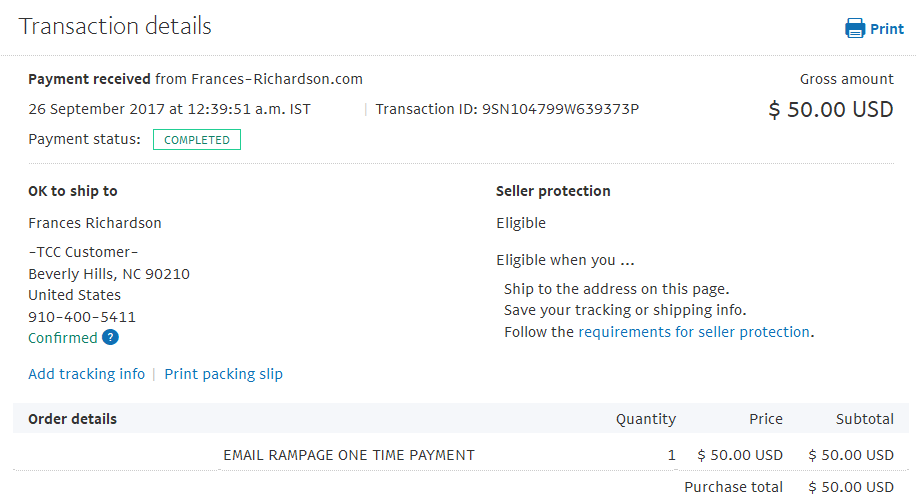
Task: Select the Transaction ID 9SN104799W639373P text
Action: (507, 109)
